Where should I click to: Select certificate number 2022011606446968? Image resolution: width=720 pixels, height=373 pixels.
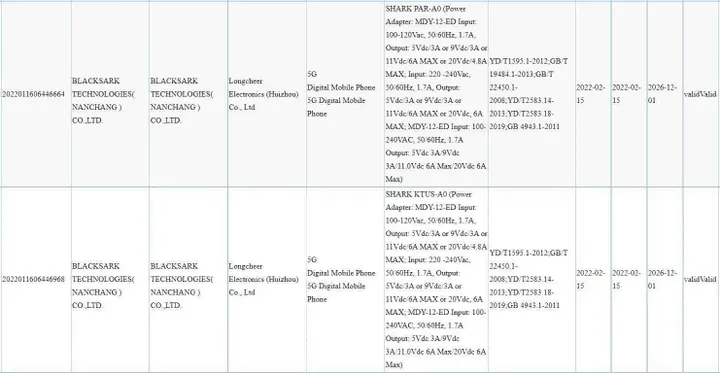(34, 279)
